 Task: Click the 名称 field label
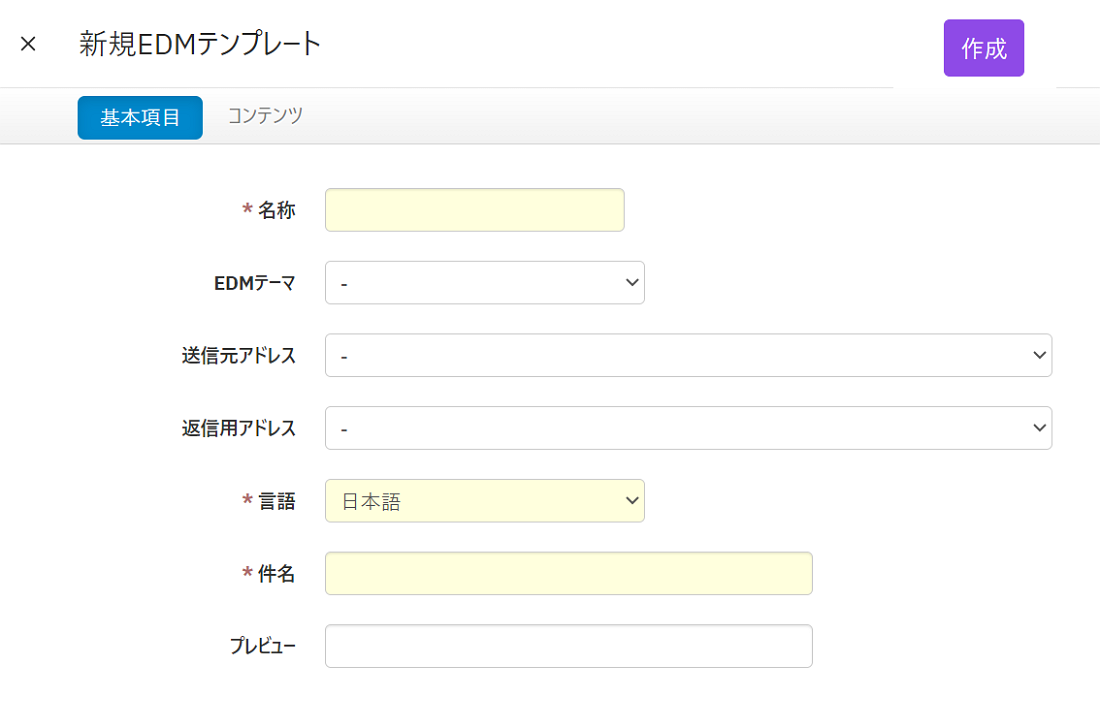pyautogui.click(x=277, y=210)
